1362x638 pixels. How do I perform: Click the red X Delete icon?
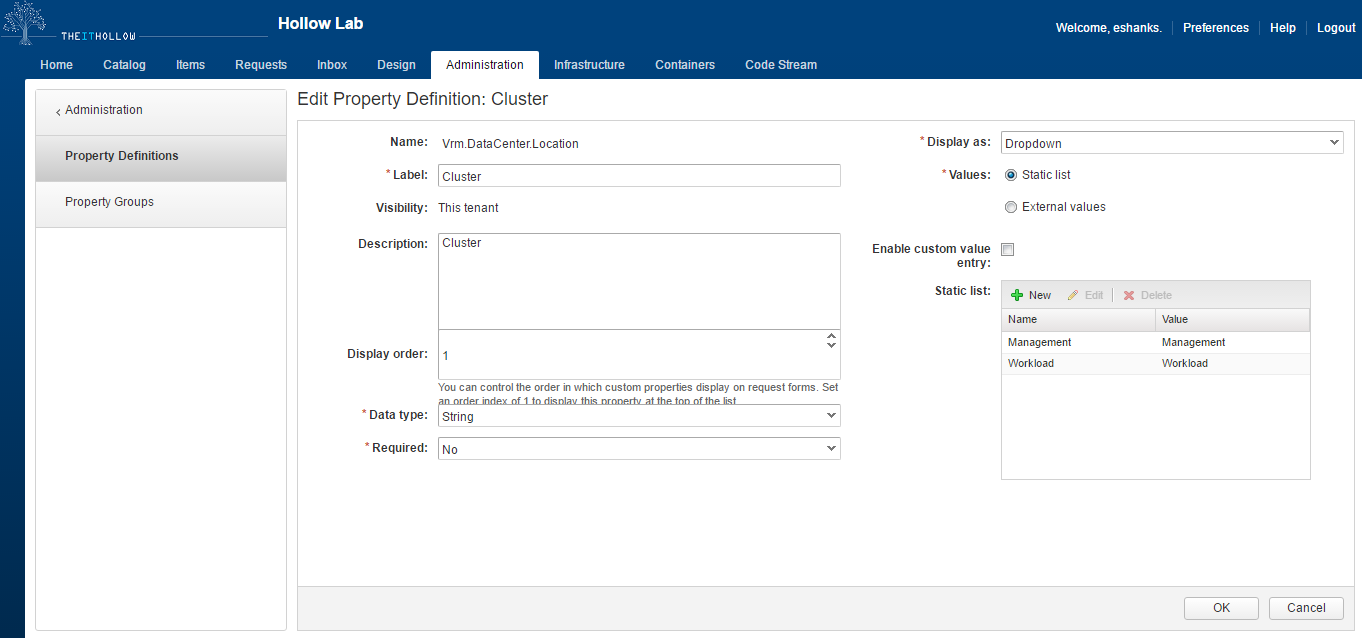point(1129,295)
